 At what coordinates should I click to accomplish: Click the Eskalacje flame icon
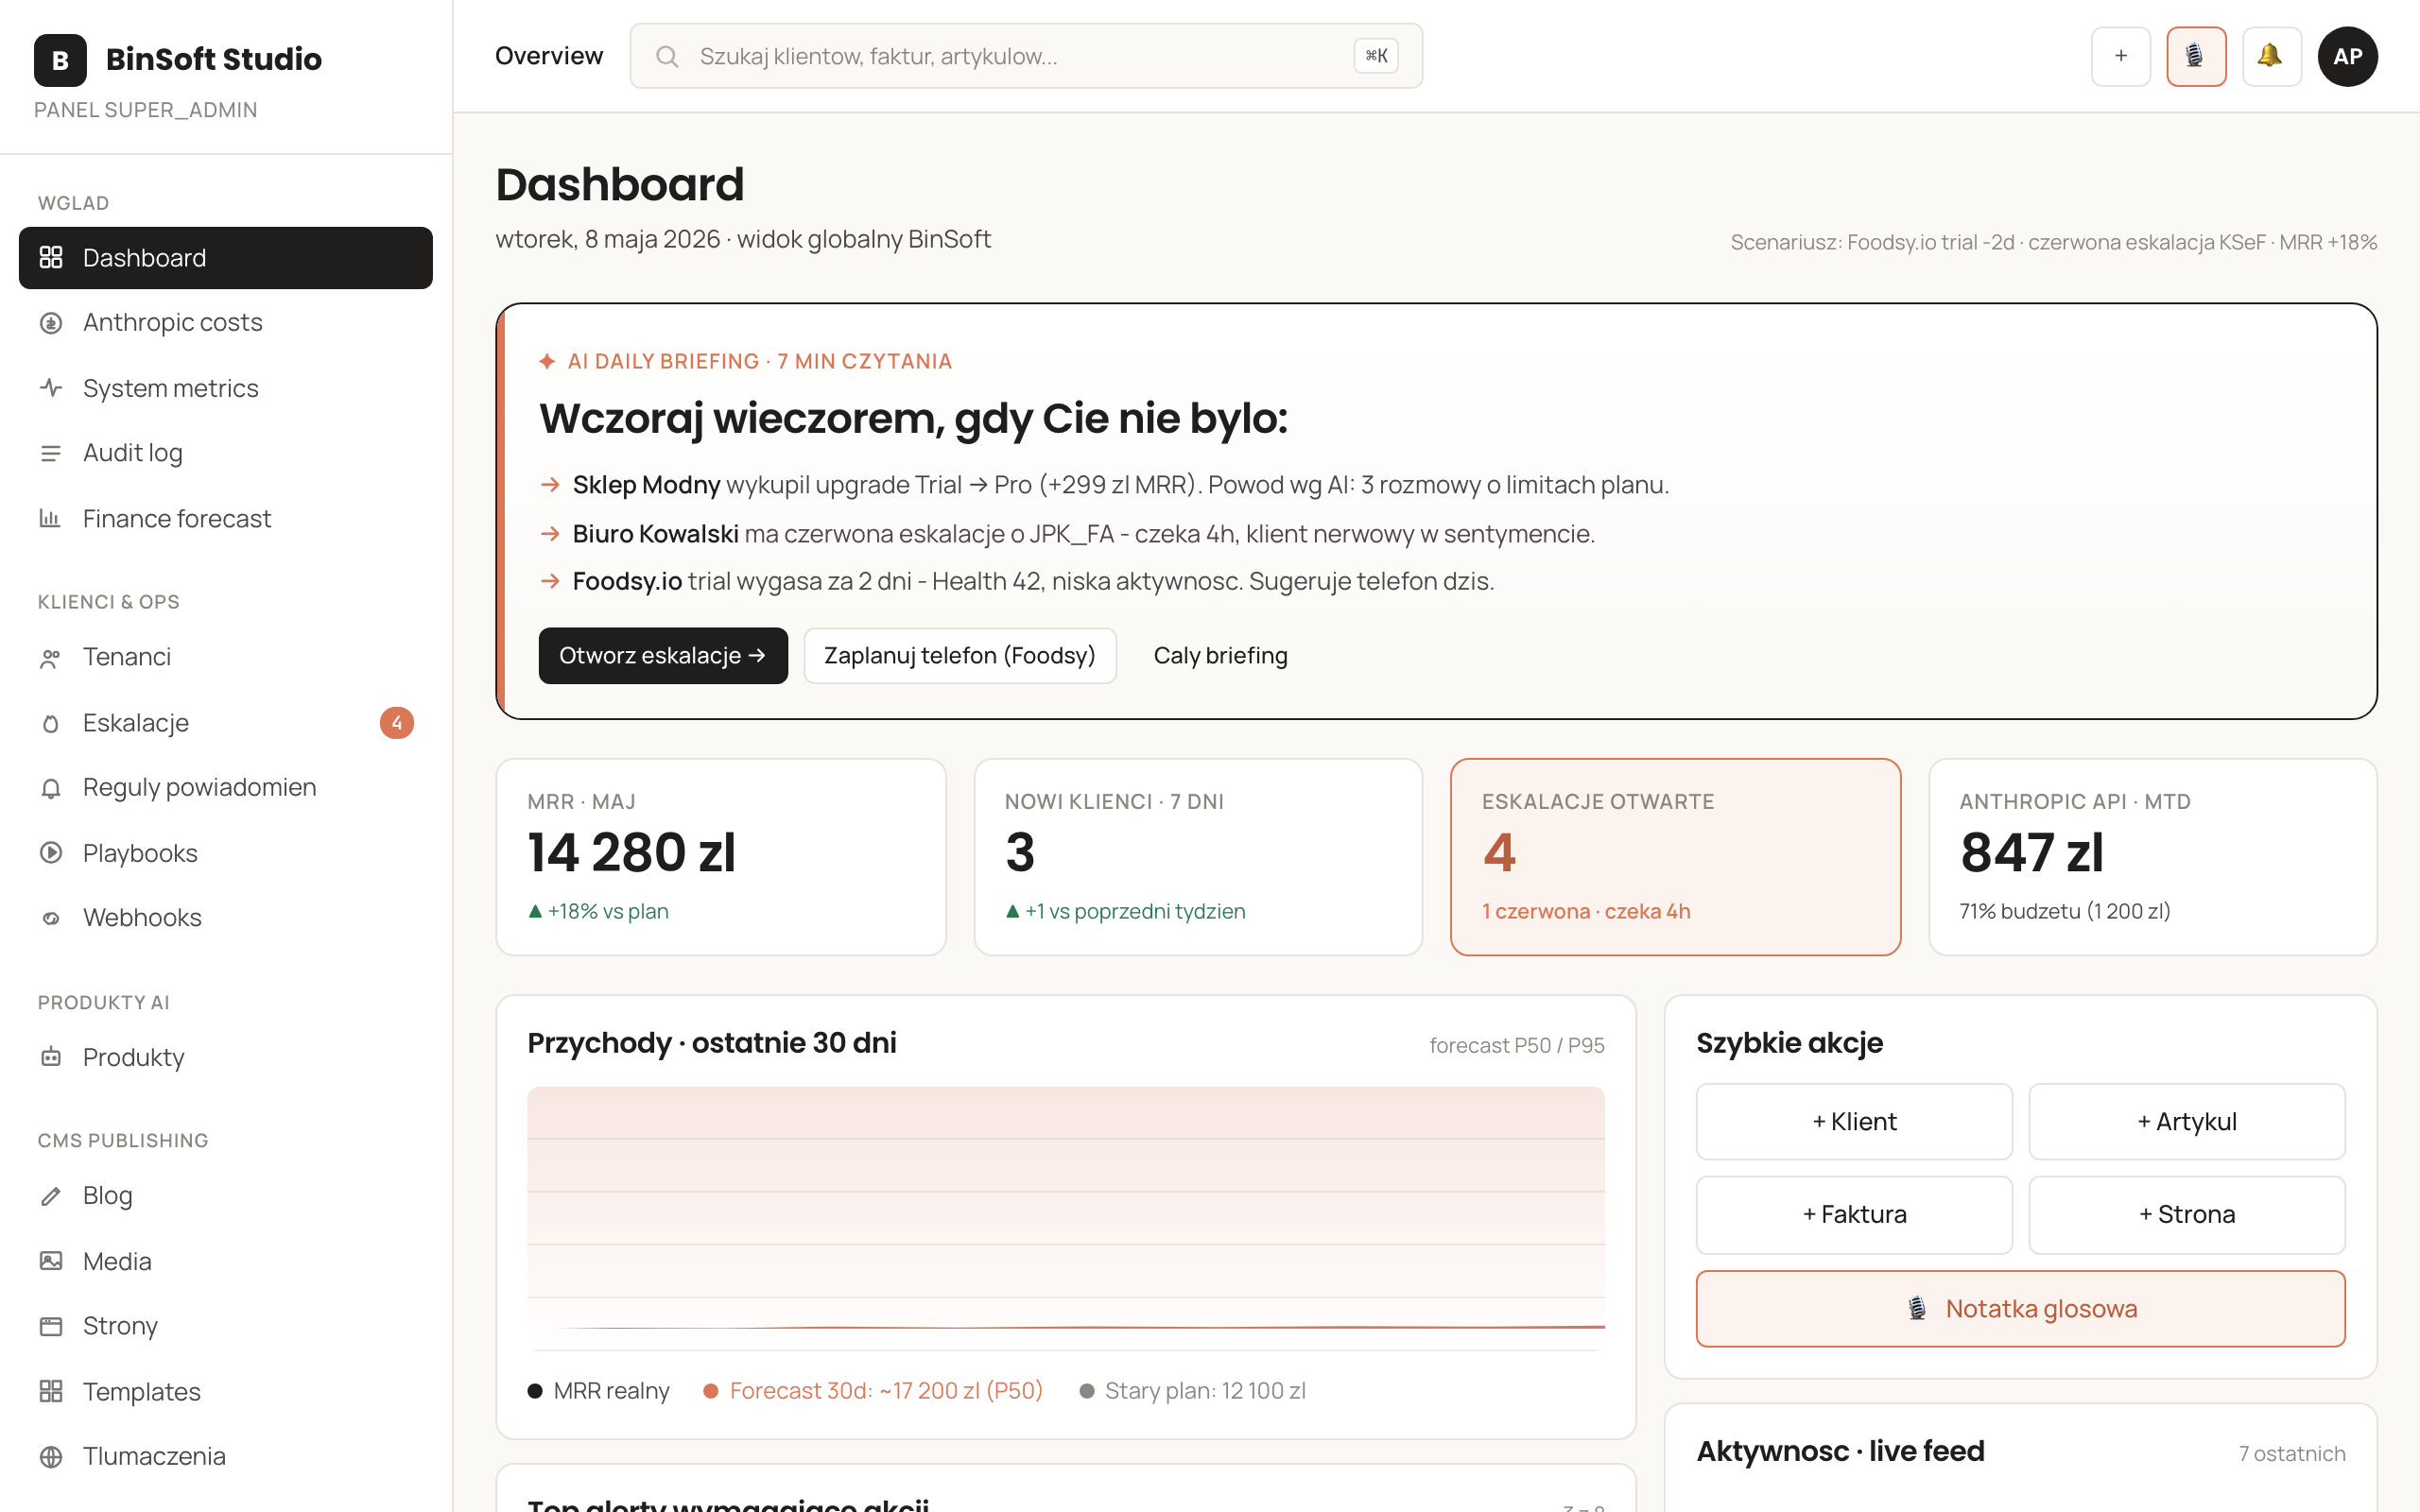coord(51,723)
